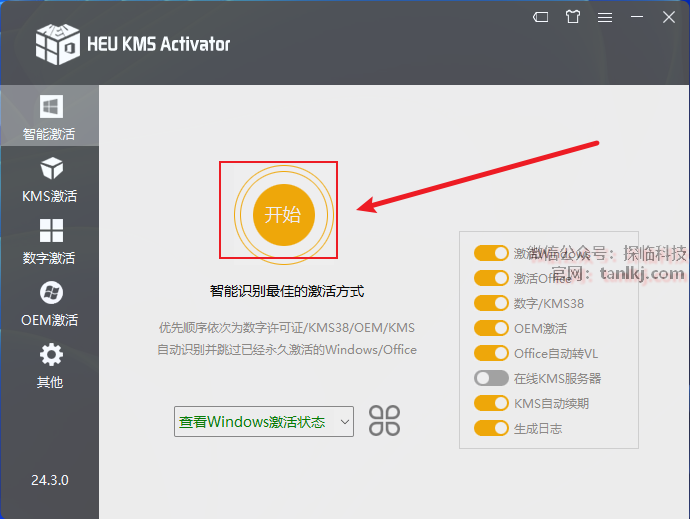The image size is (690, 519).
Task: Click the HEU cube logo
Action: tap(58, 44)
